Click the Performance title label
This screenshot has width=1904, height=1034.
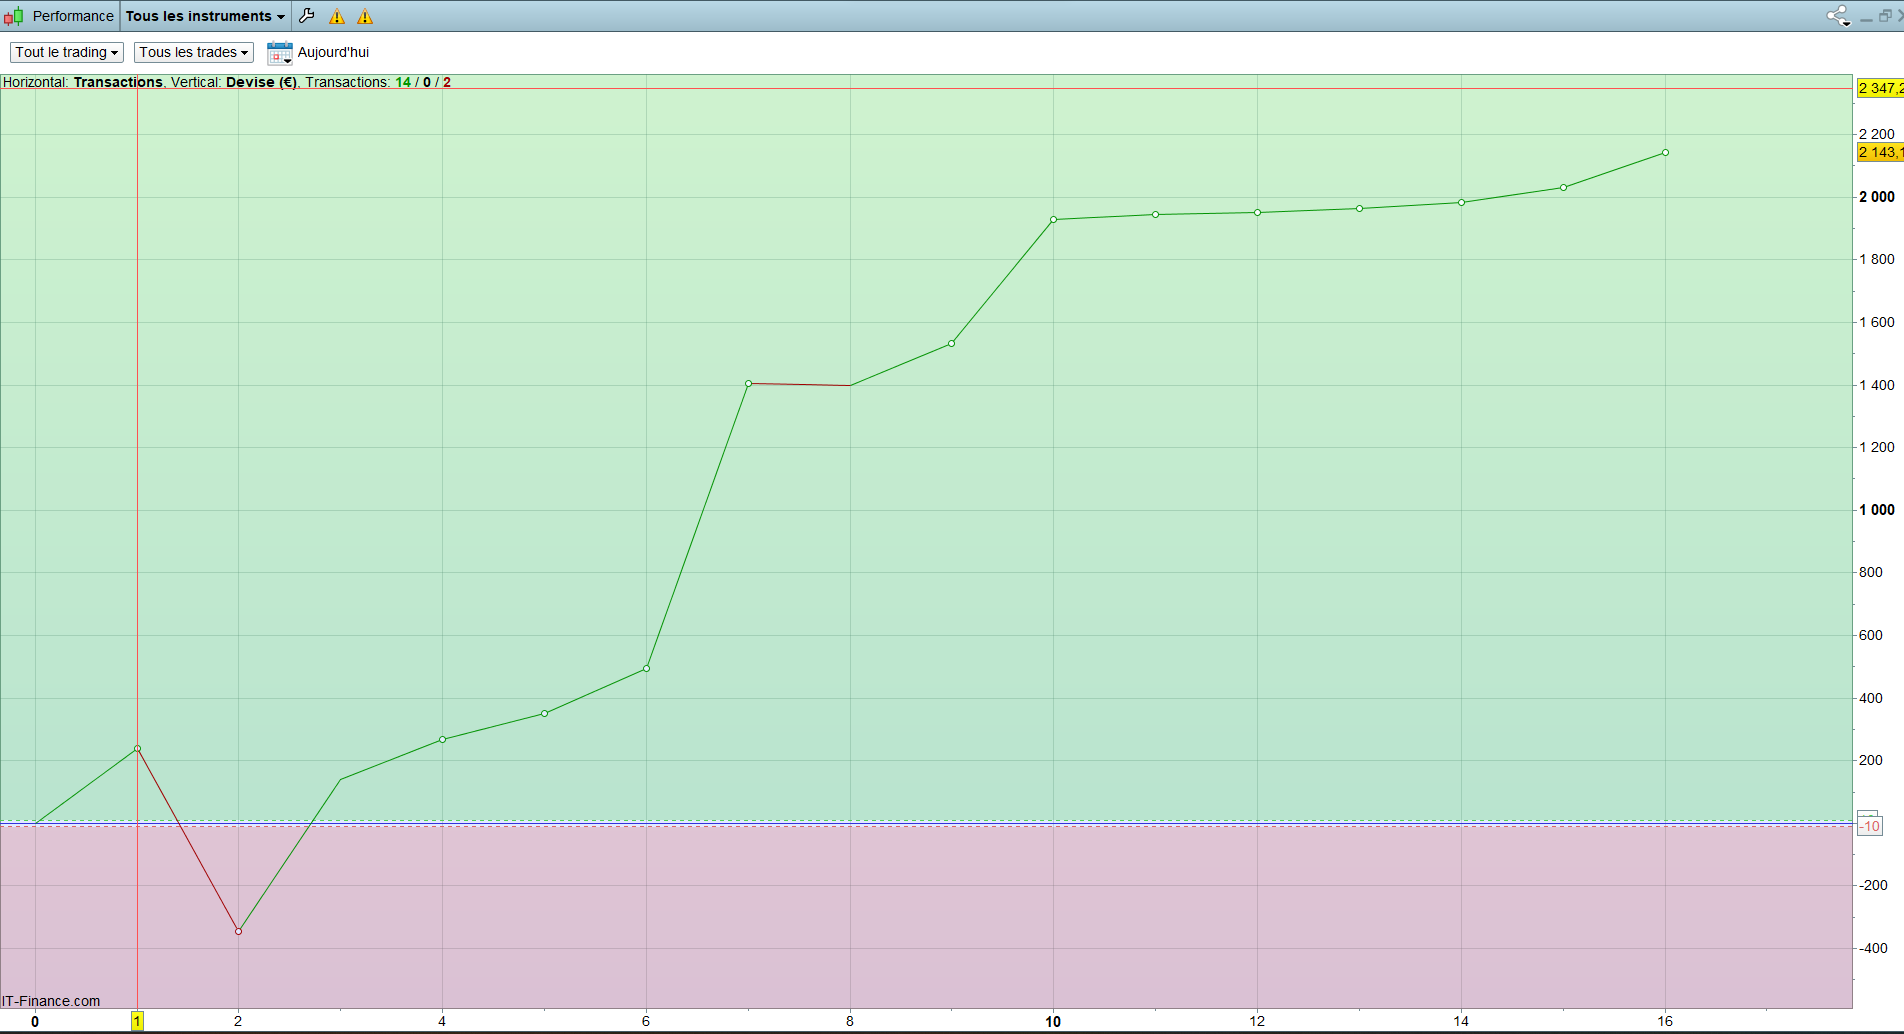coord(73,16)
